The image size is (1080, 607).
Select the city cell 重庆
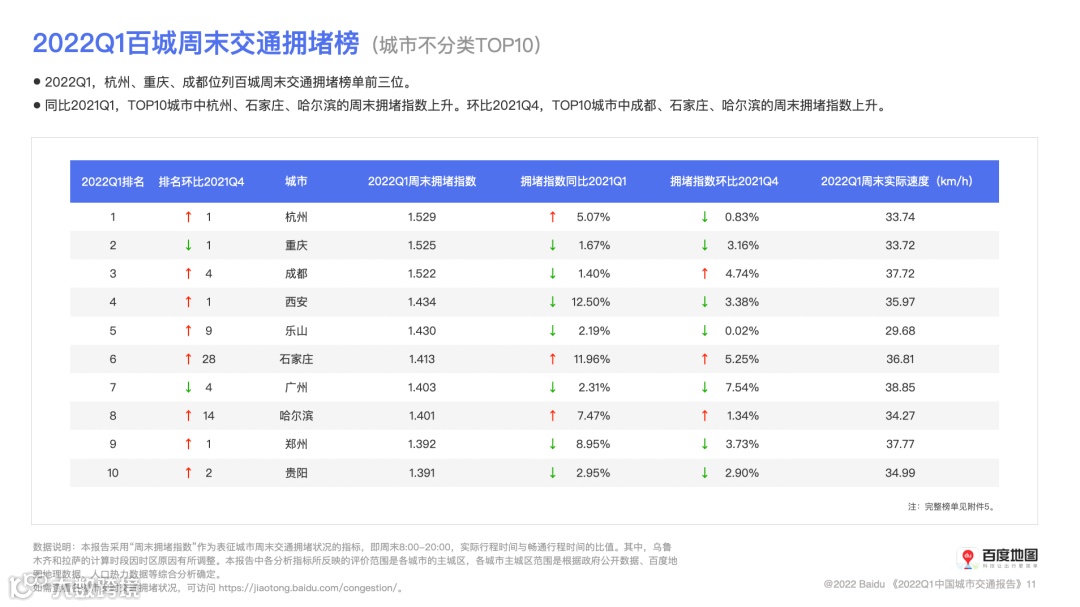pyautogui.click(x=296, y=245)
